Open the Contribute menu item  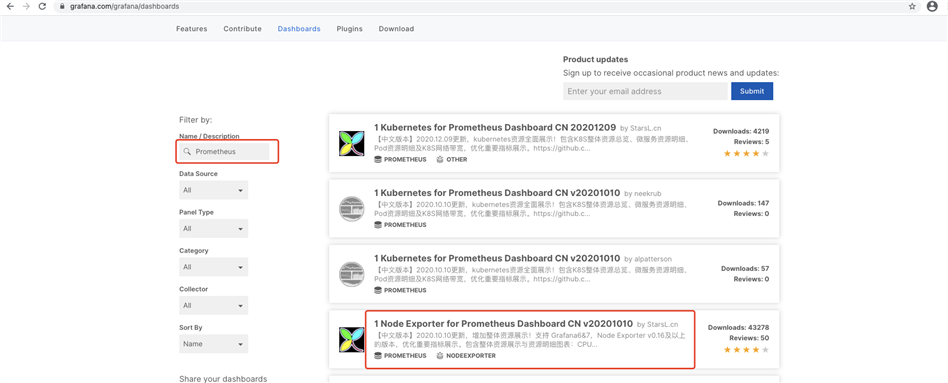242,29
